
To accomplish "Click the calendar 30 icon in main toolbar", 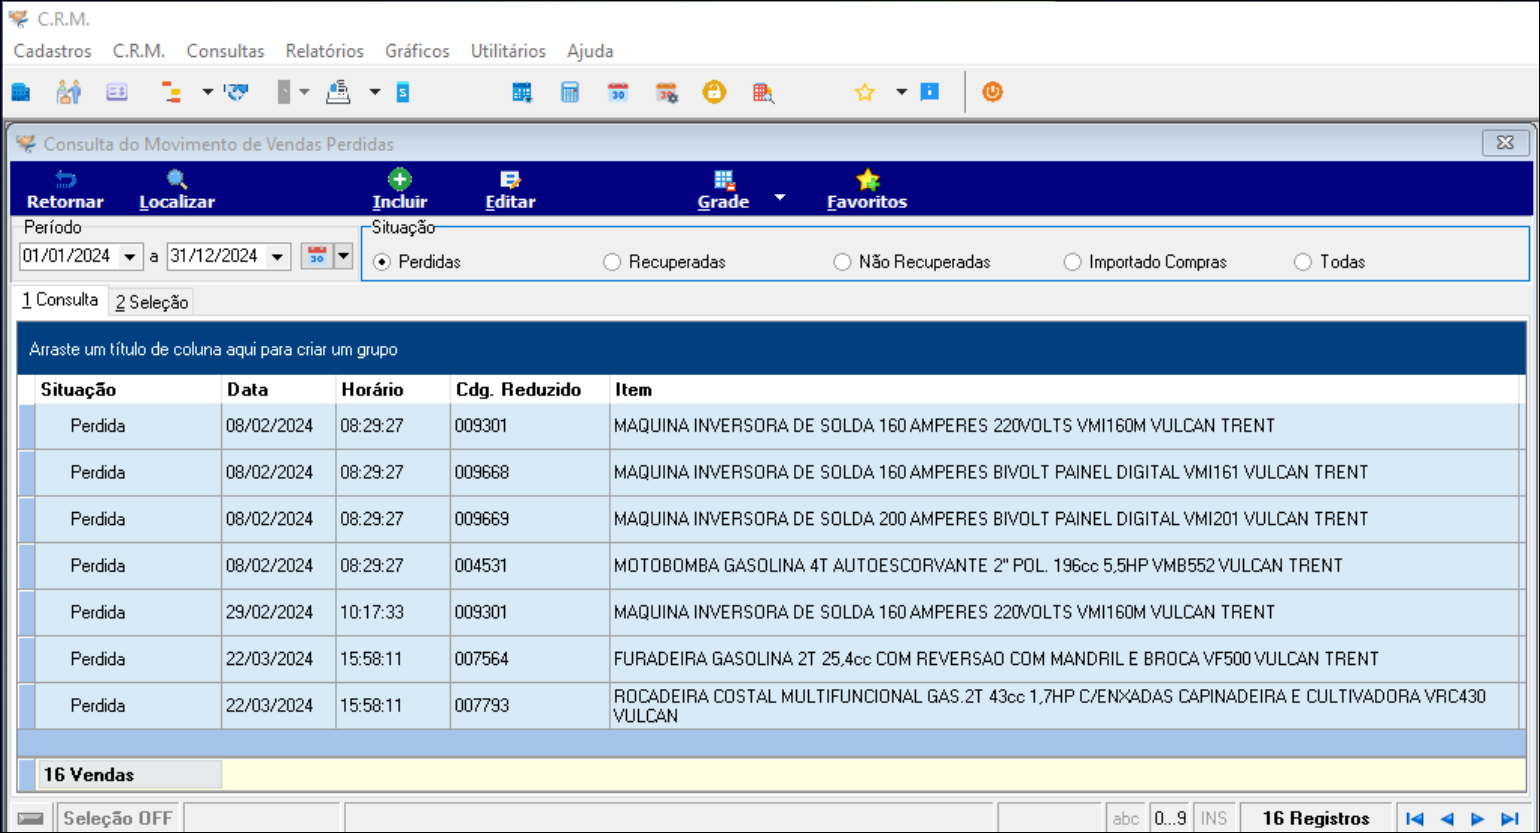I will (618, 93).
